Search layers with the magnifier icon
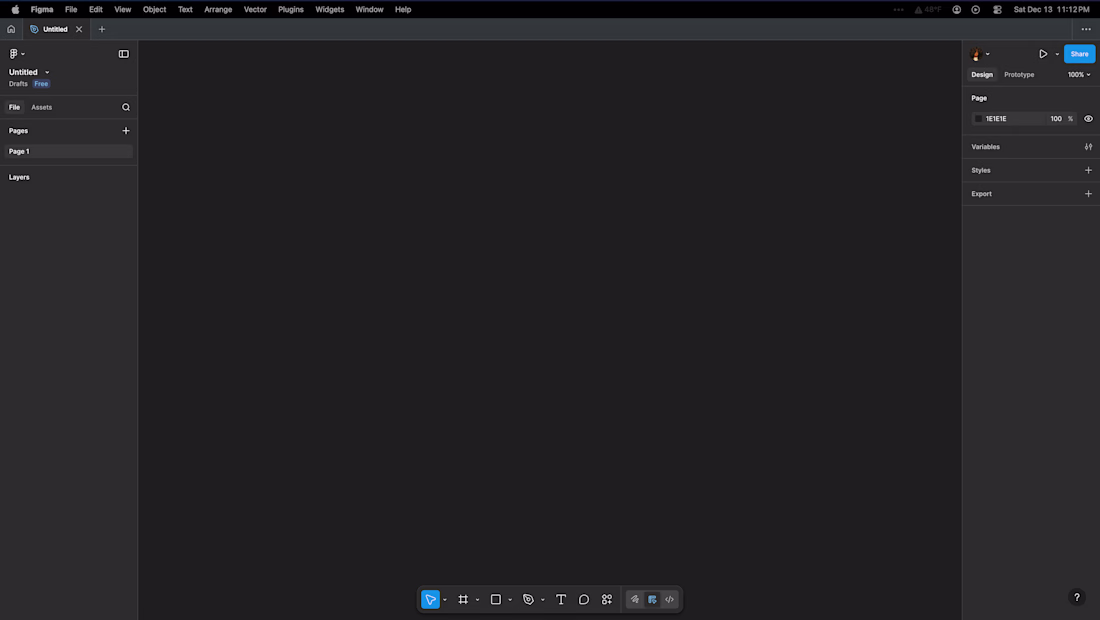The height and width of the screenshot is (620, 1100). point(126,107)
